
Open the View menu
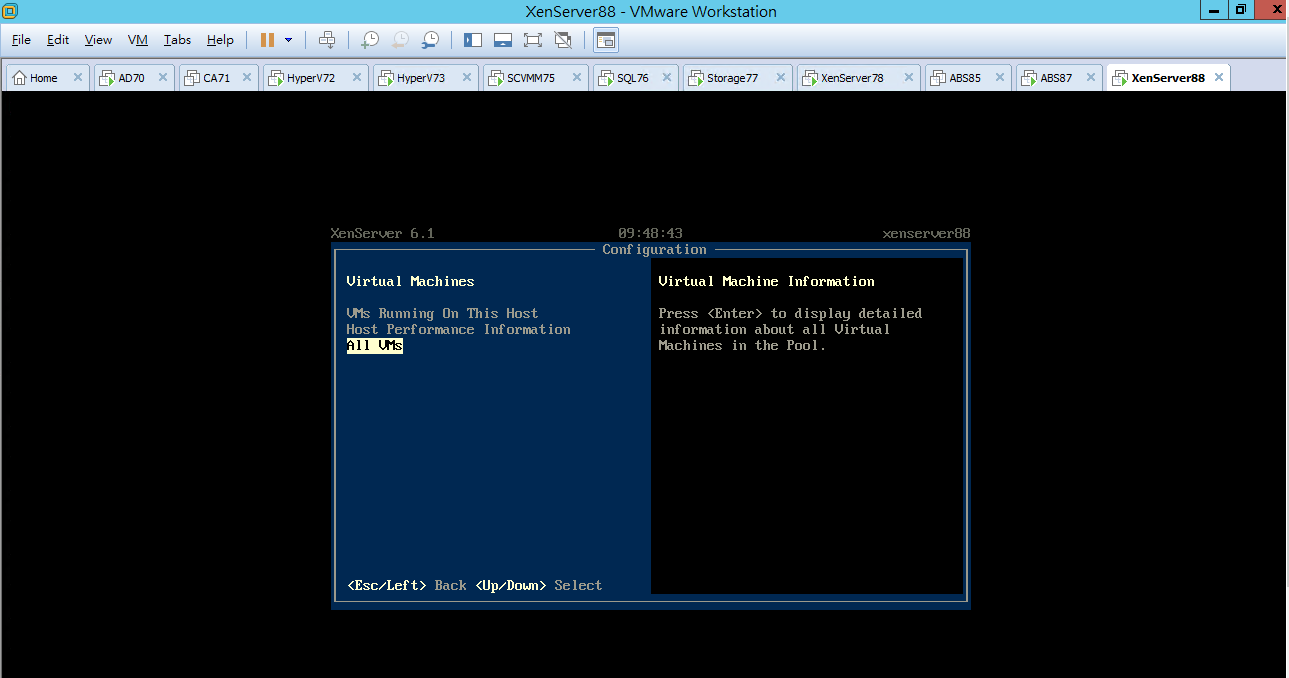coord(98,40)
